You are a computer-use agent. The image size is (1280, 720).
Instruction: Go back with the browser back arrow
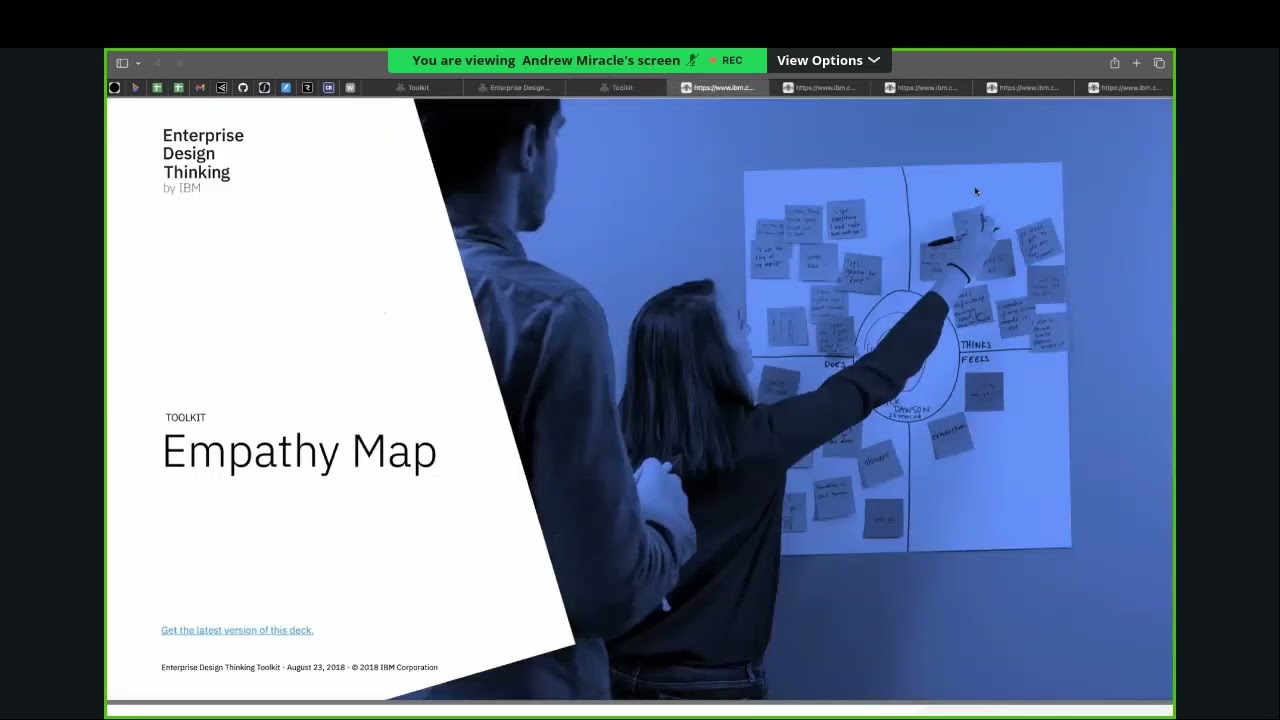pyautogui.click(x=158, y=63)
